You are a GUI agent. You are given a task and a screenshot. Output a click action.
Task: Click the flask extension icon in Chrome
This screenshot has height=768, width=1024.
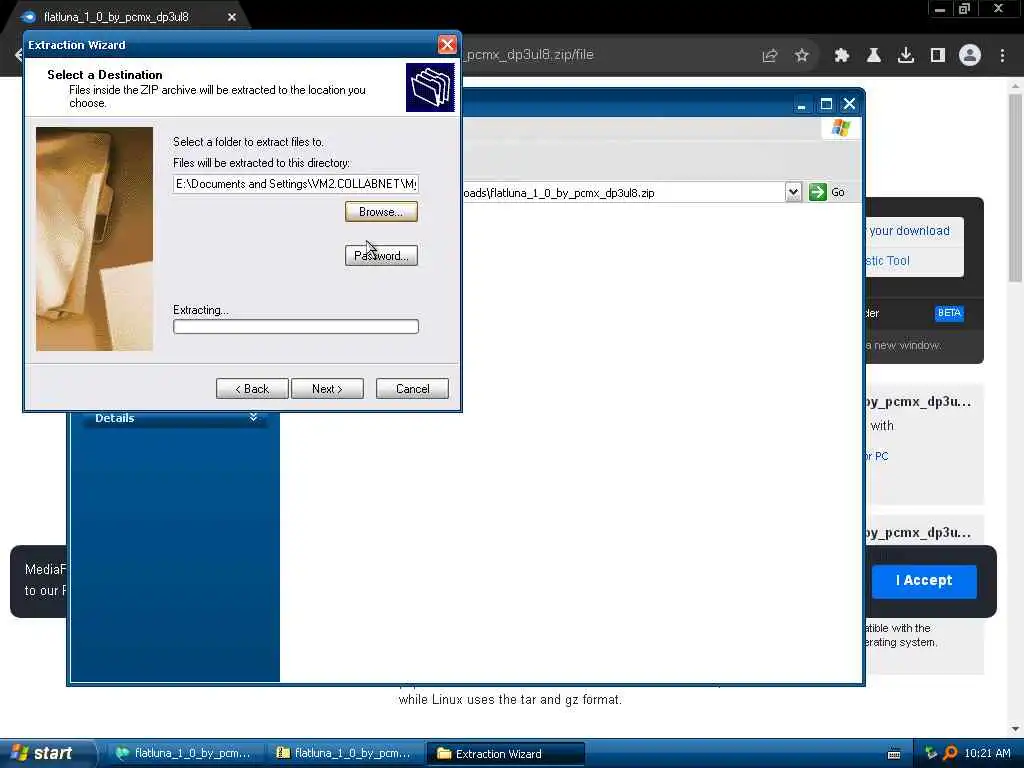click(874, 56)
